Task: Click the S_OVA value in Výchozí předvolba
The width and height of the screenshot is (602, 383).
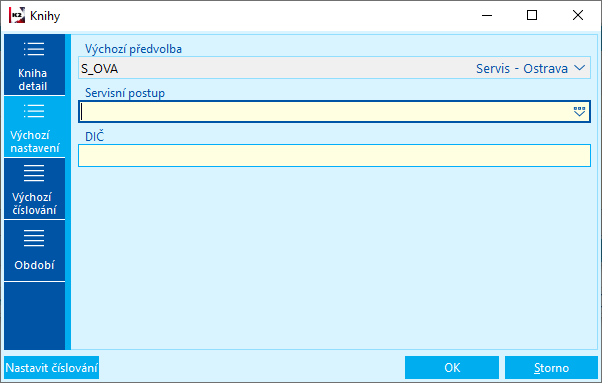Action: [x=99, y=69]
